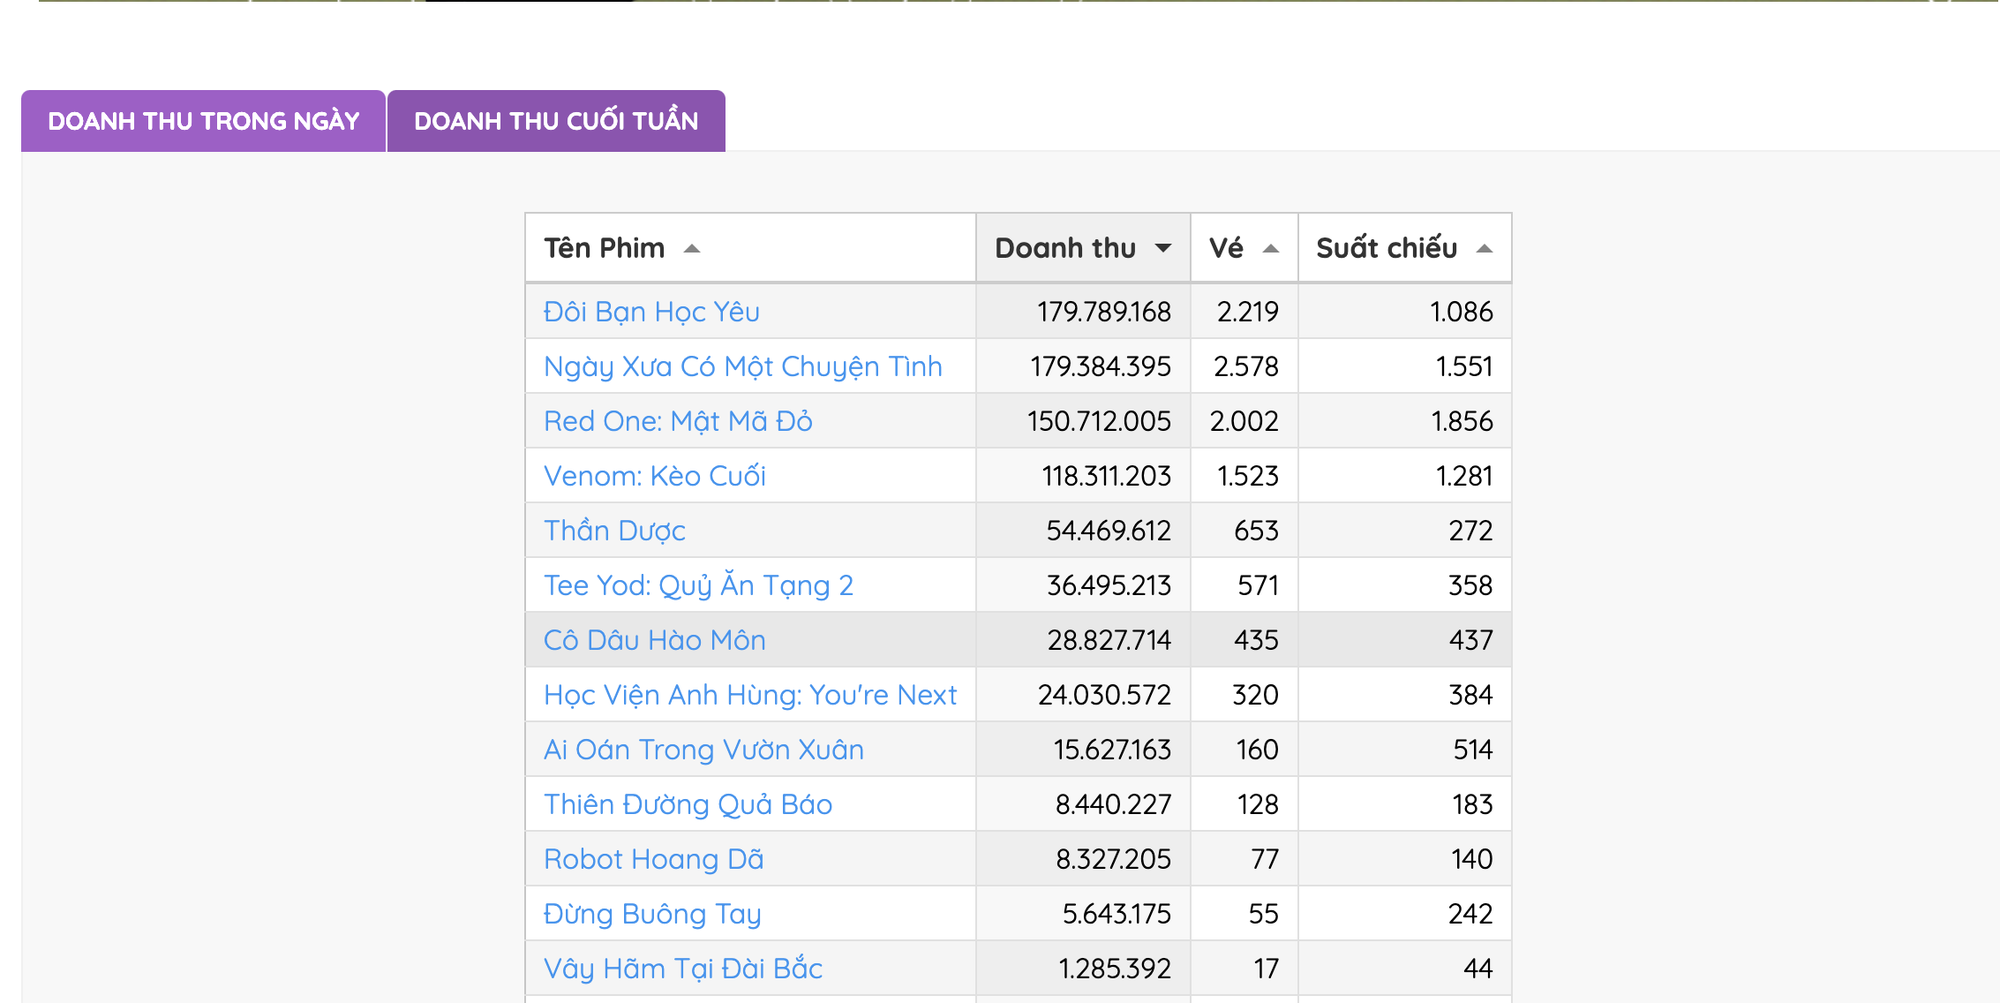
Task: Open Vây Hãm Tại Đài Bắc link
Action: pos(683,968)
